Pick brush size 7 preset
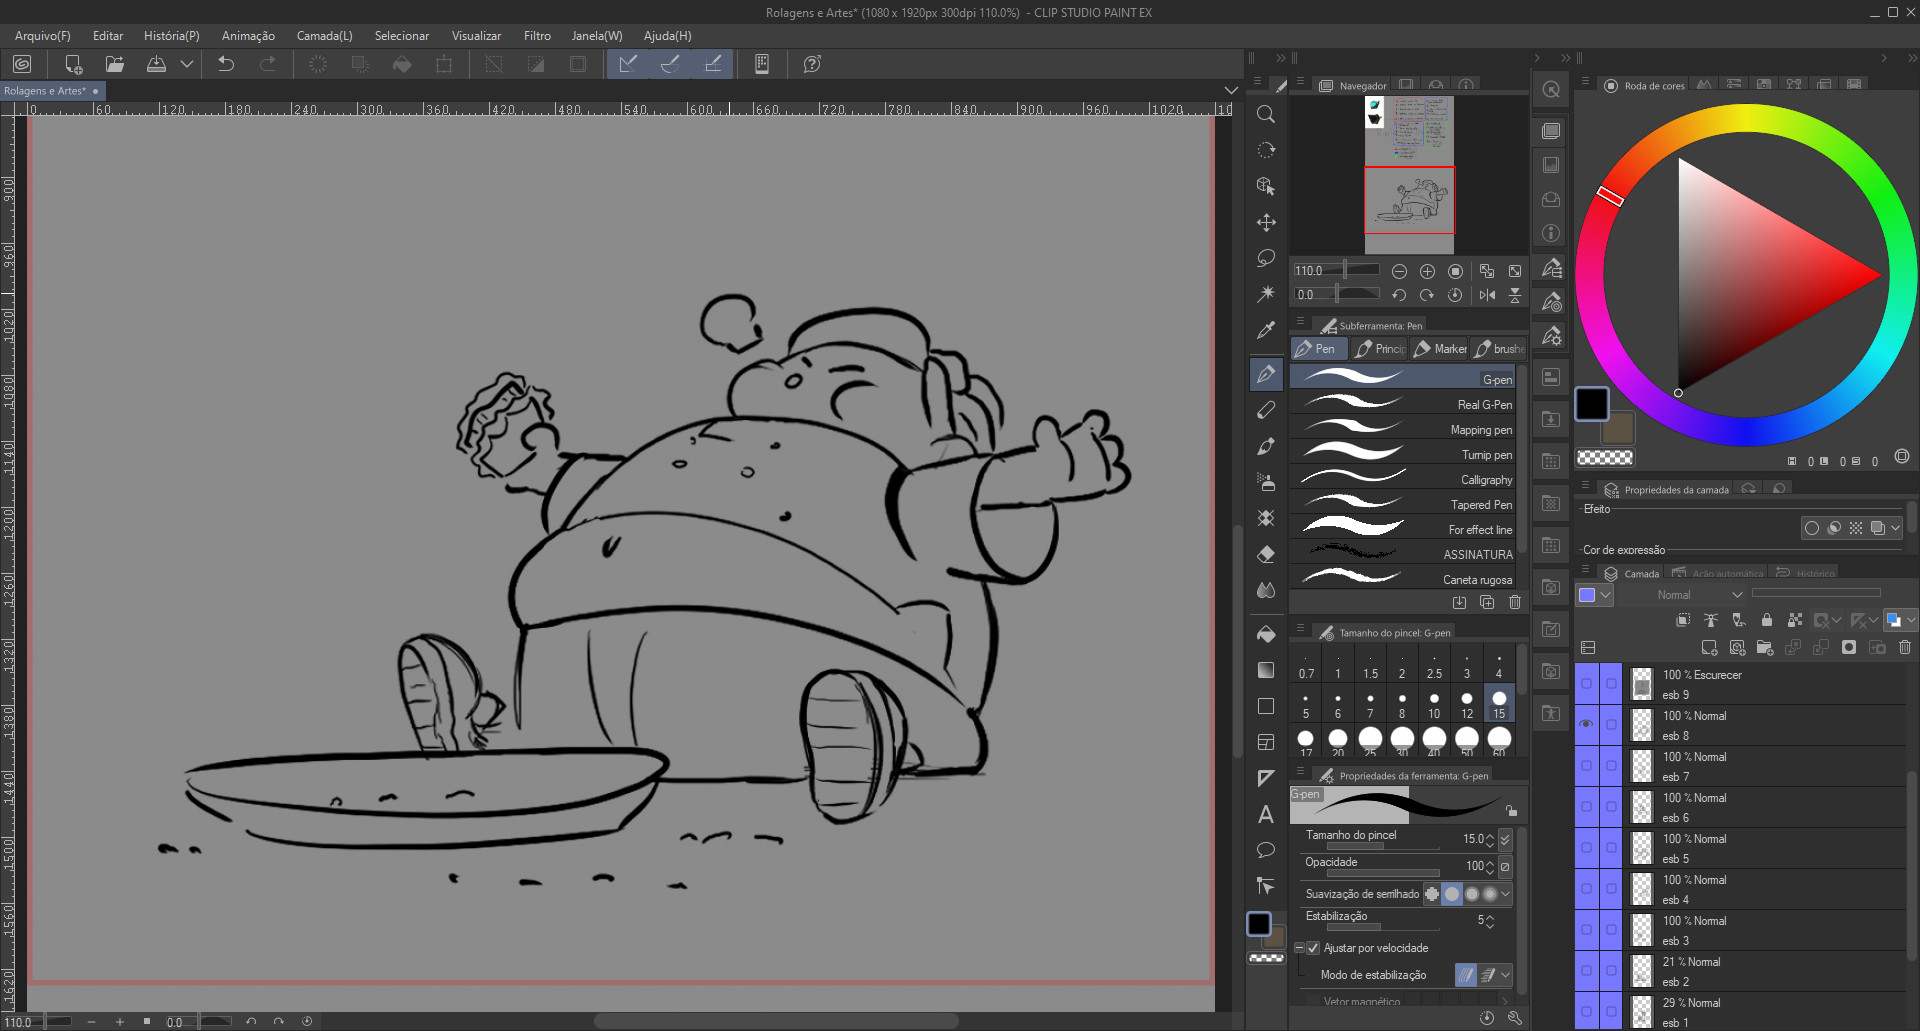This screenshot has width=1920, height=1031. click(1370, 704)
